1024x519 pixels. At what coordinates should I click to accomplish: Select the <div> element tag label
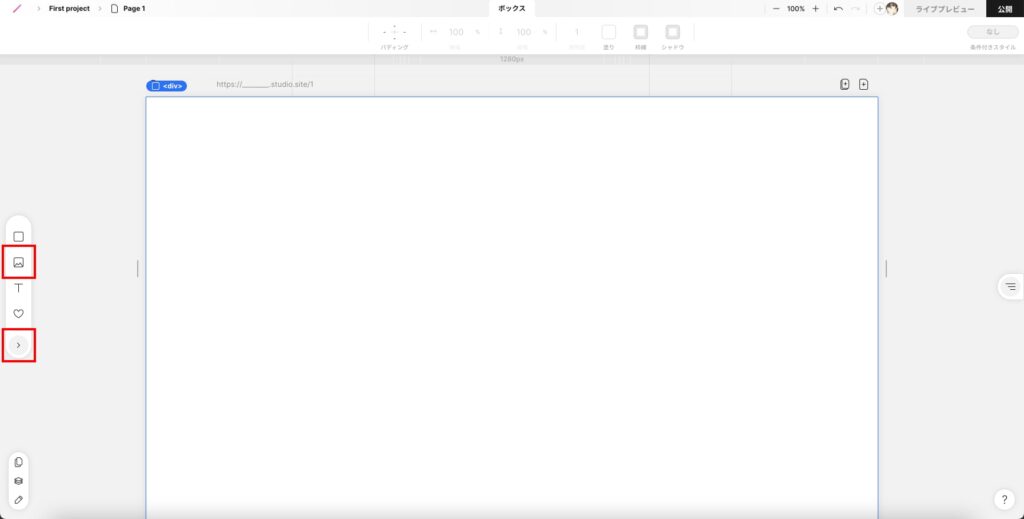(166, 86)
